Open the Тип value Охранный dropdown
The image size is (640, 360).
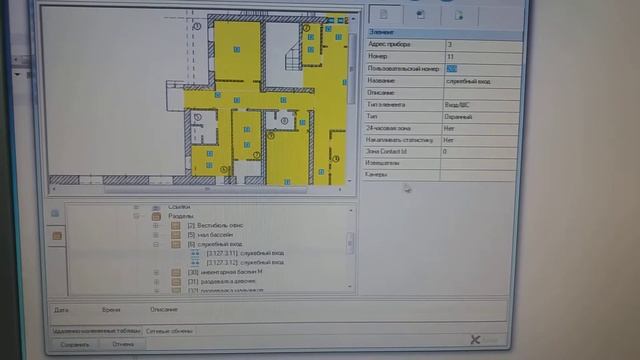(x=481, y=117)
